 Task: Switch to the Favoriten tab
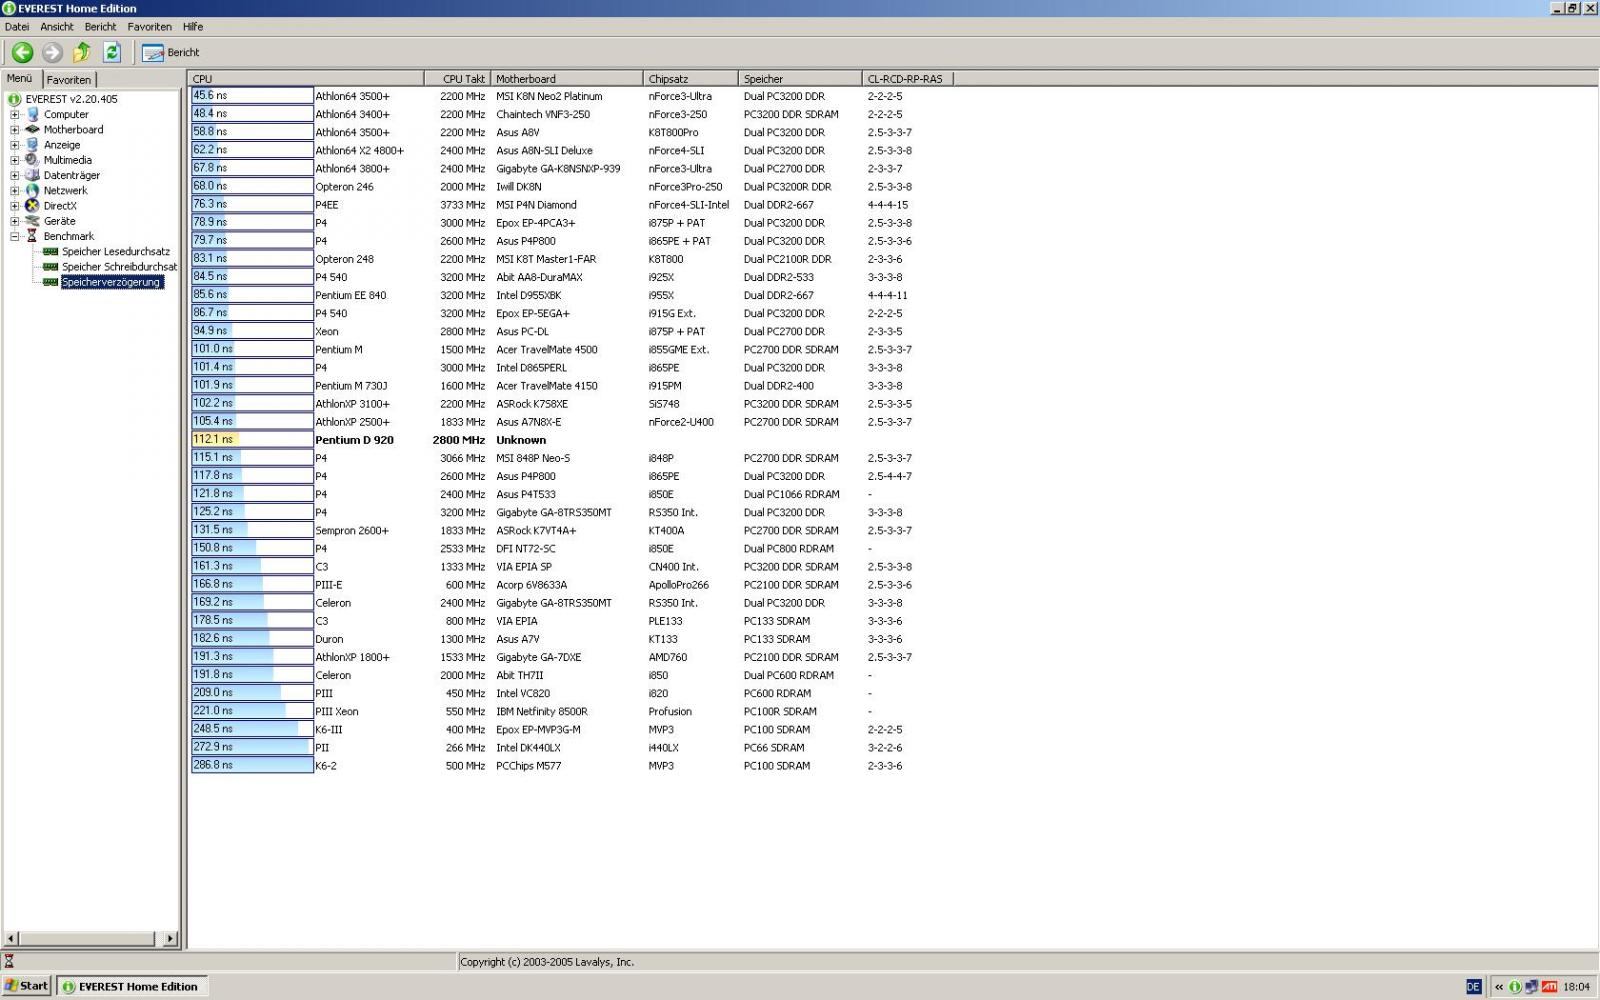coord(69,79)
